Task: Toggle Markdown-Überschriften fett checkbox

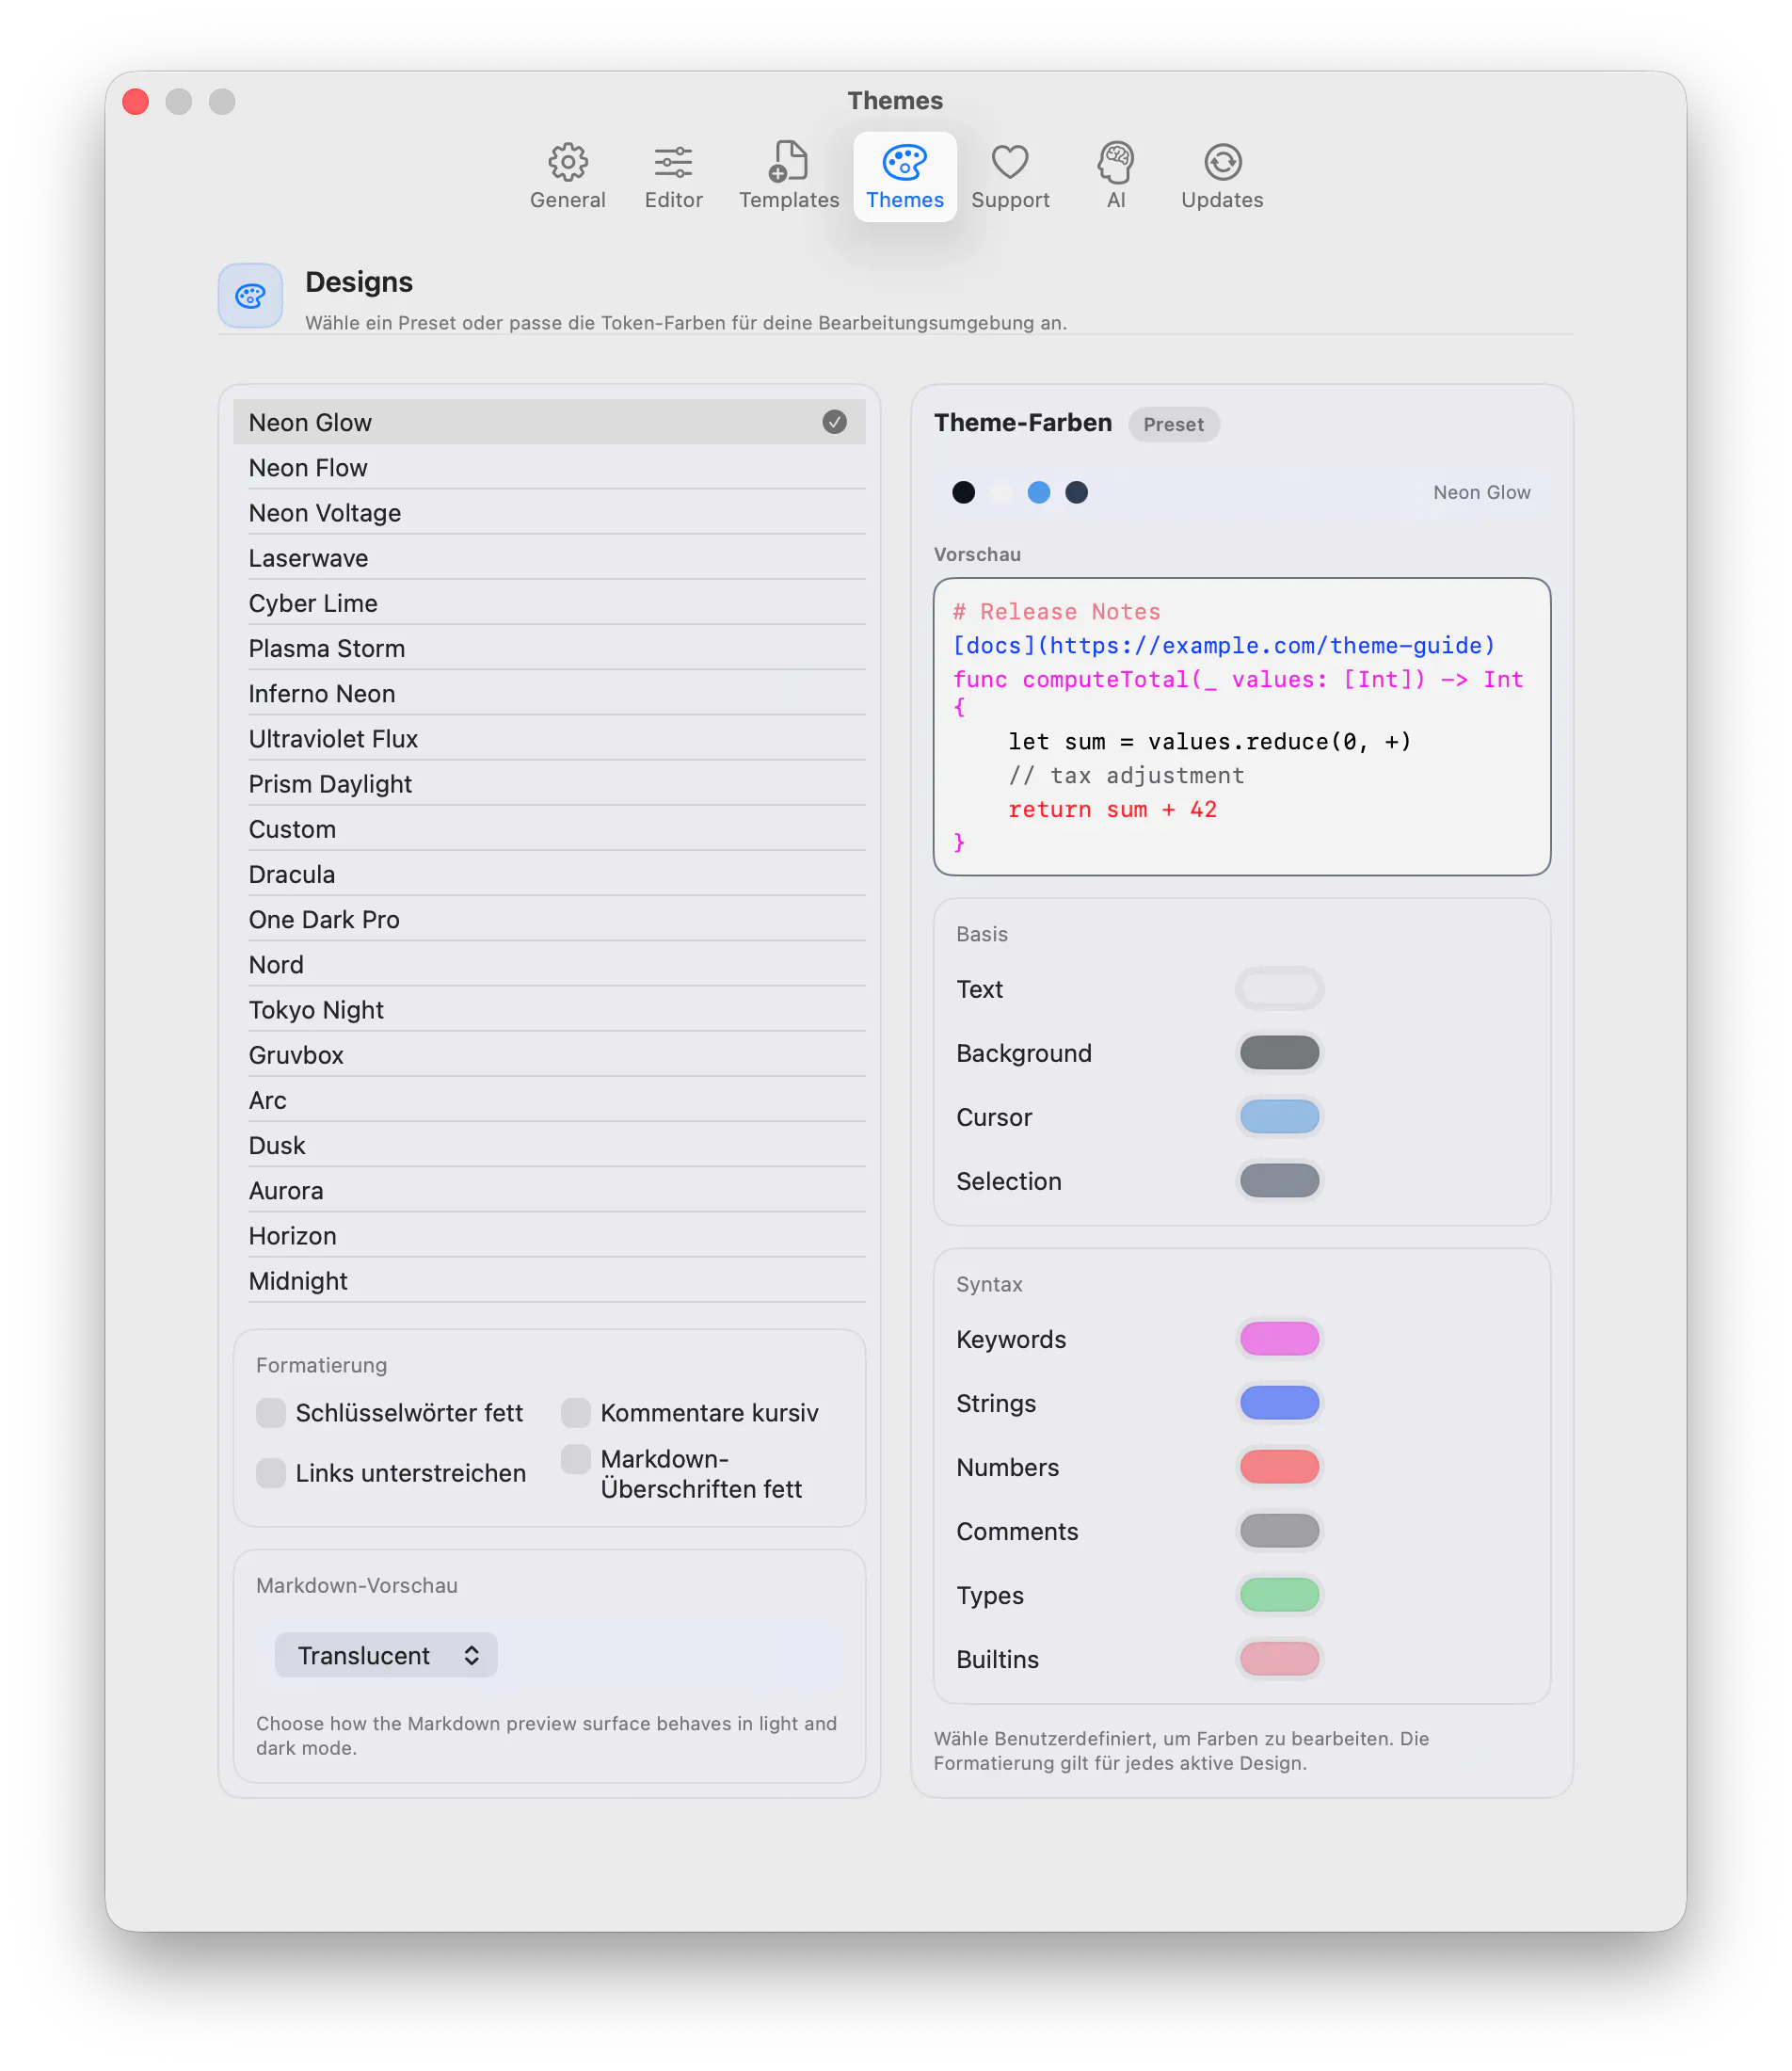Action: click(x=576, y=1458)
